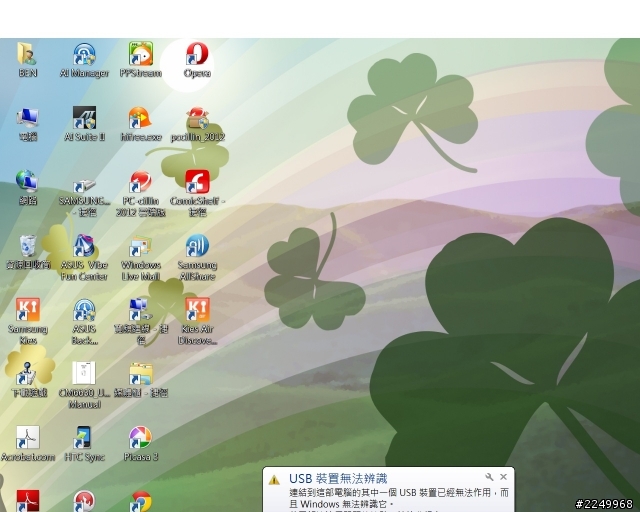The image size is (640, 512).
Task: Close the USB device notification balloon
Action: pyautogui.click(x=503, y=476)
